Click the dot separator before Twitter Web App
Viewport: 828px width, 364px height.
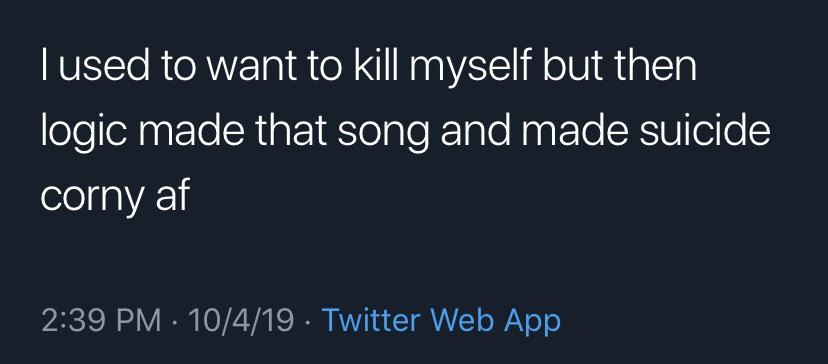pyautogui.click(x=308, y=321)
